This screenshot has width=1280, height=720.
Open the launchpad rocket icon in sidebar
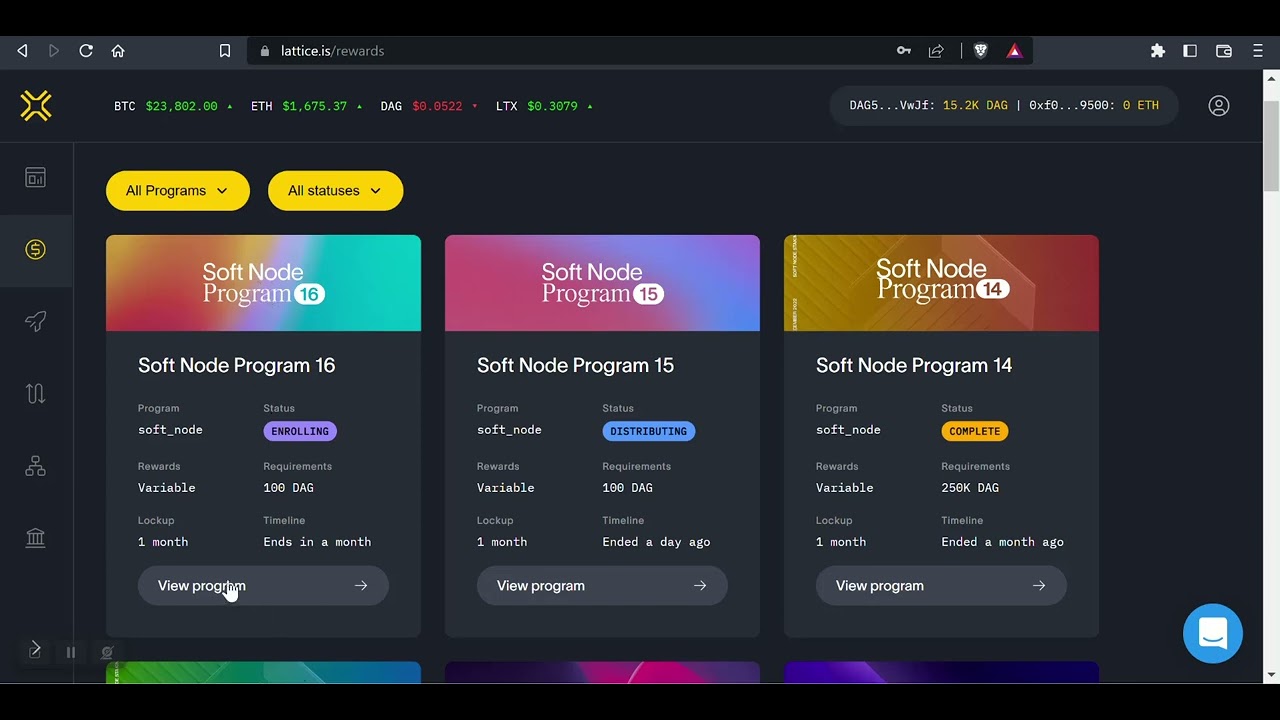(x=36, y=322)
